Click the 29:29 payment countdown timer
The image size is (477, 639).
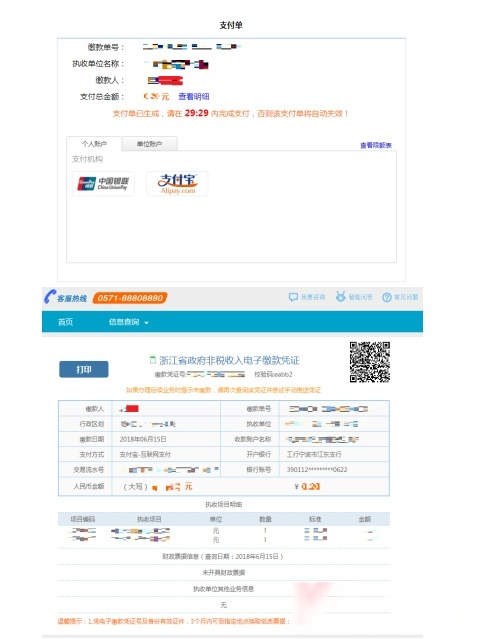coord(197,113)
